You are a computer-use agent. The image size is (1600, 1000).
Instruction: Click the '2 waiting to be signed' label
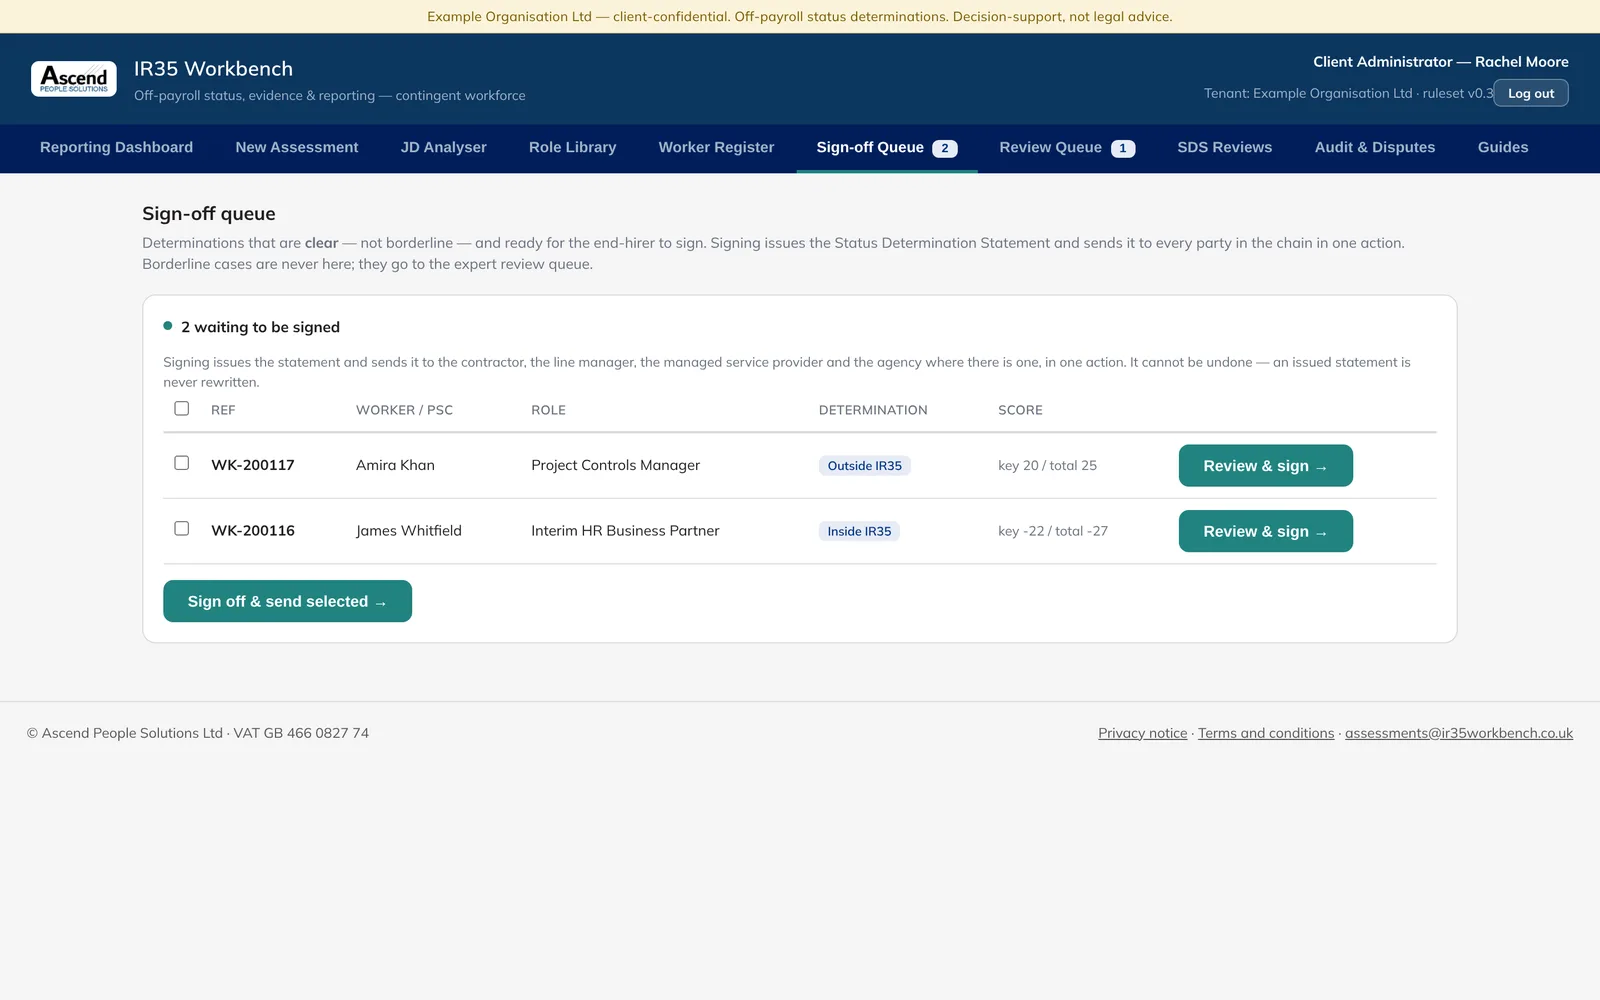coord(260,327)
